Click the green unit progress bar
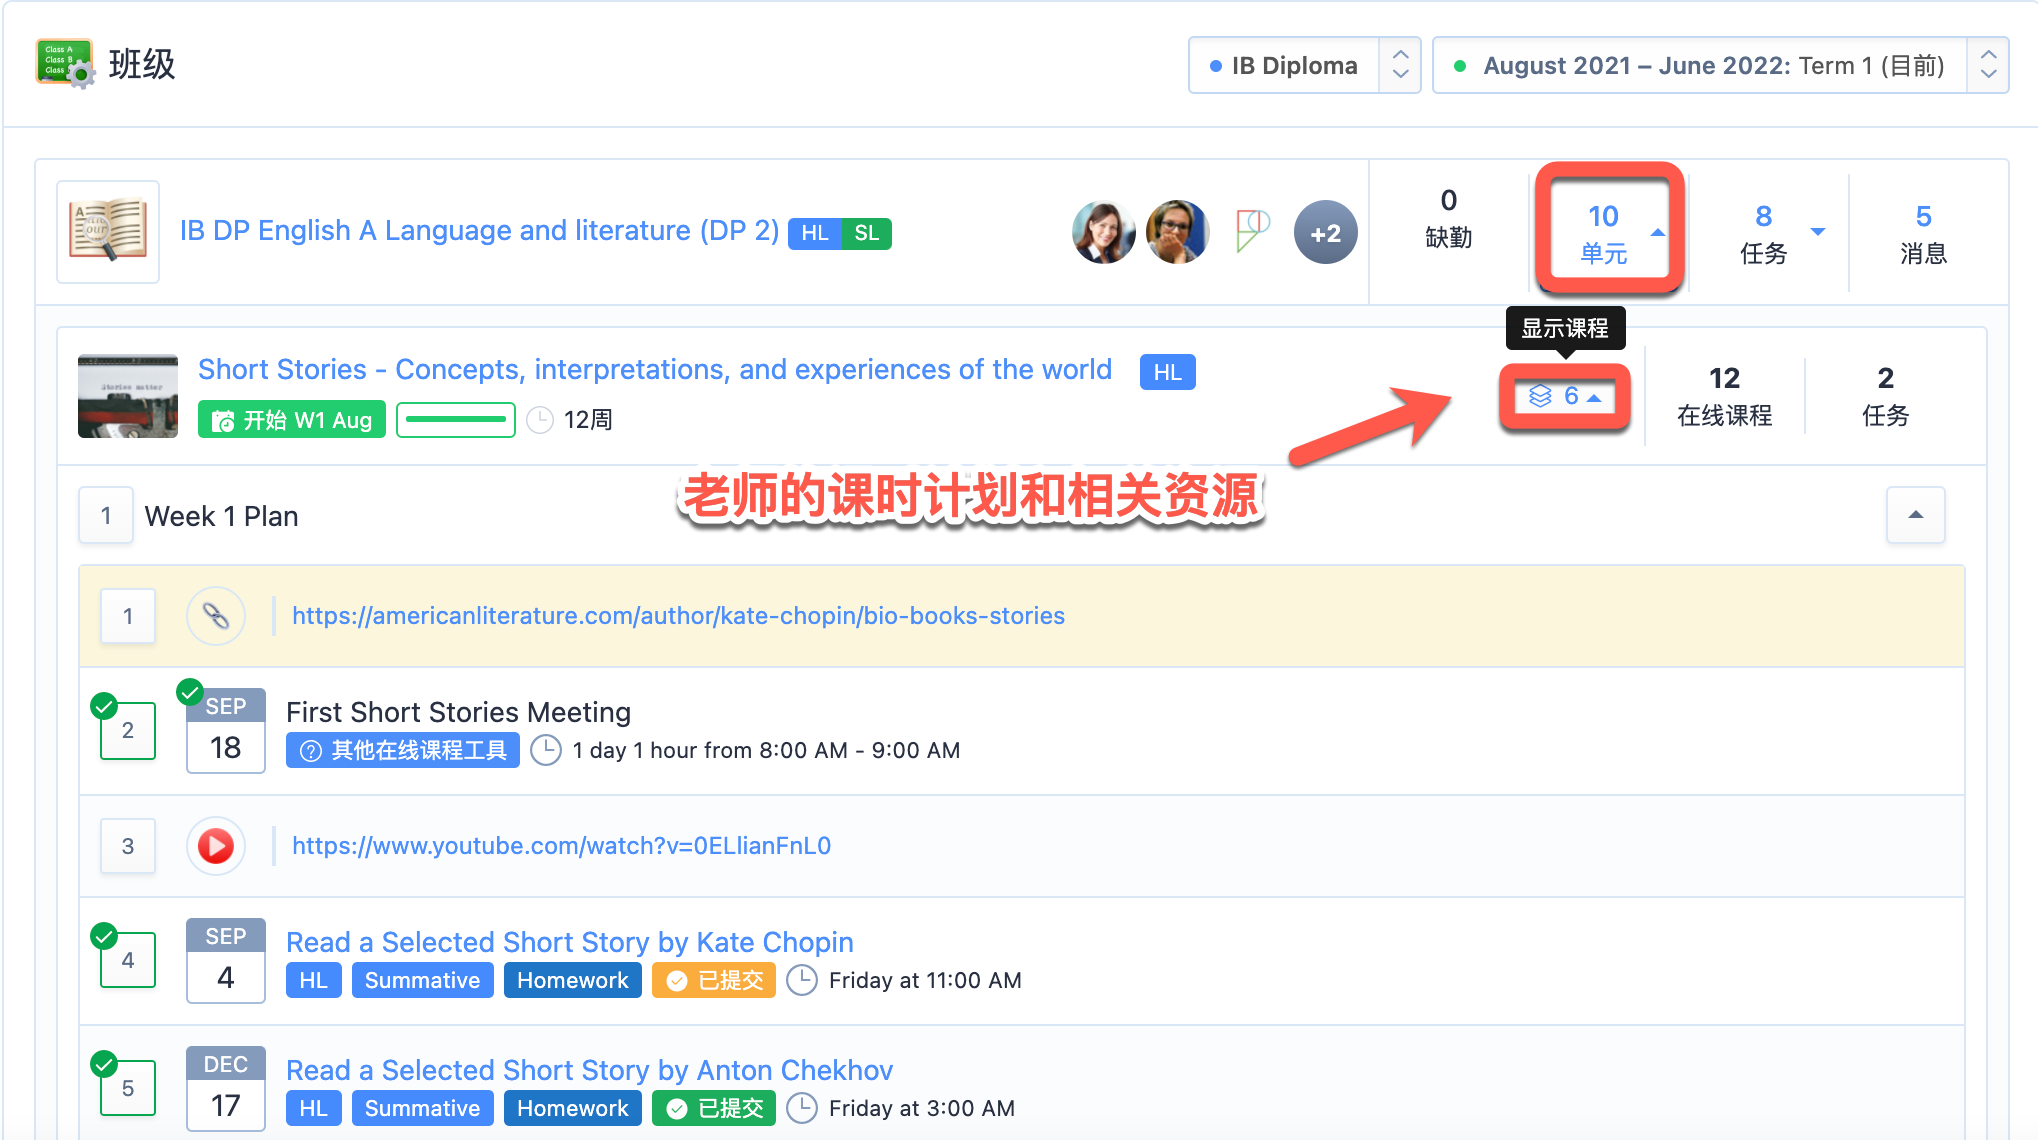The height and width of the screenshot is (1140, 2038). point(456,420)
